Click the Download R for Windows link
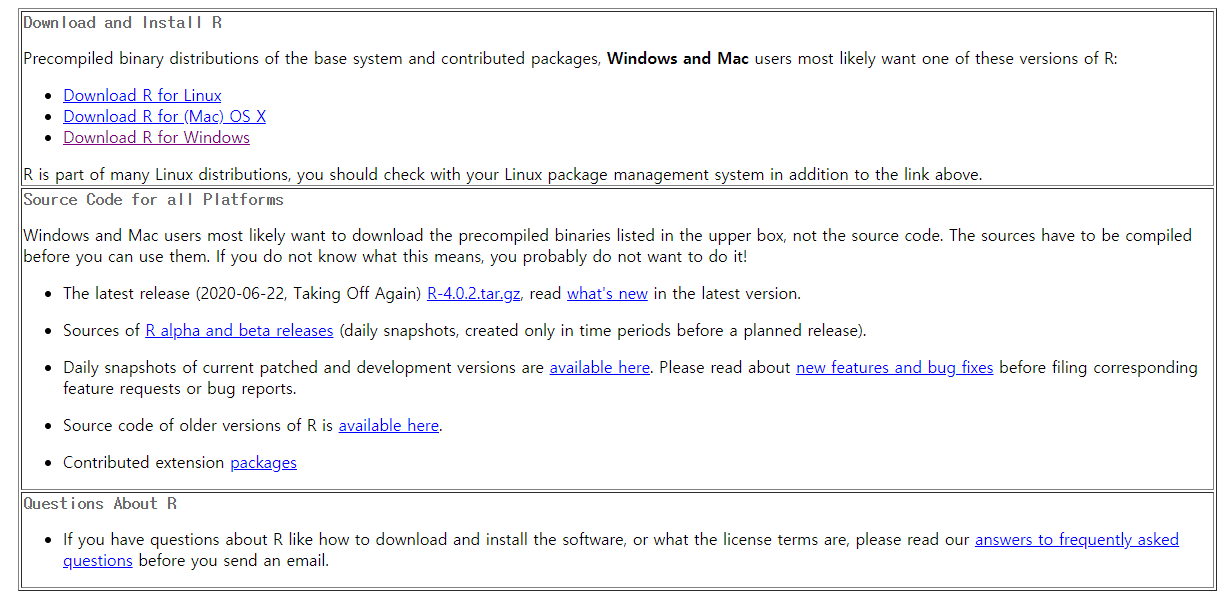The width and height of the screenshot is (1230, 608). pos(156,137)
